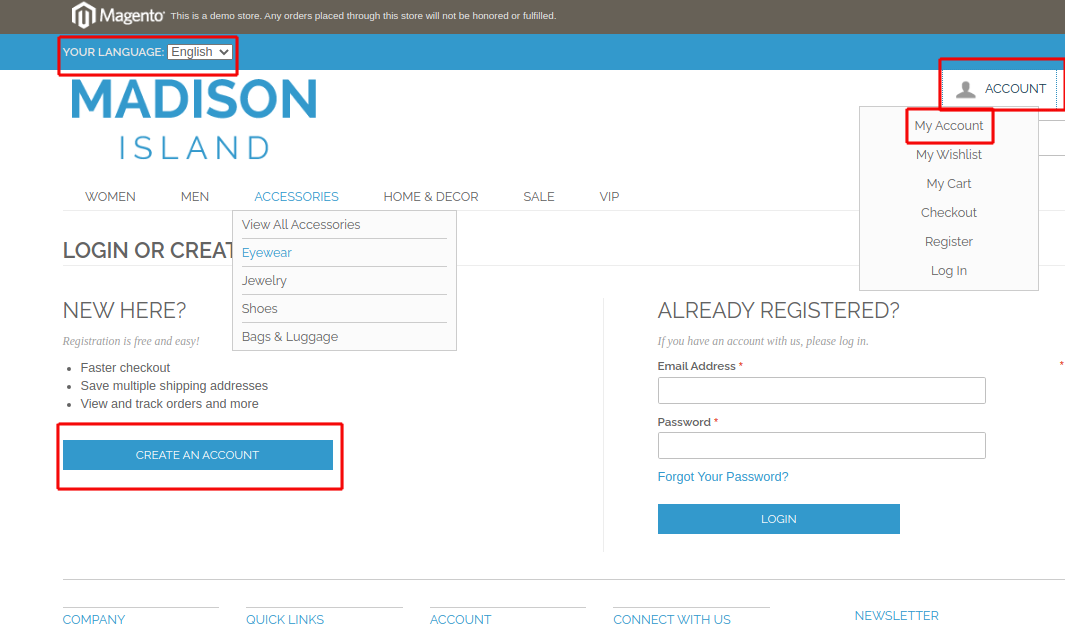Select Eyewear in Accessories submenu
1065x635 pixels.
point(266,253)
